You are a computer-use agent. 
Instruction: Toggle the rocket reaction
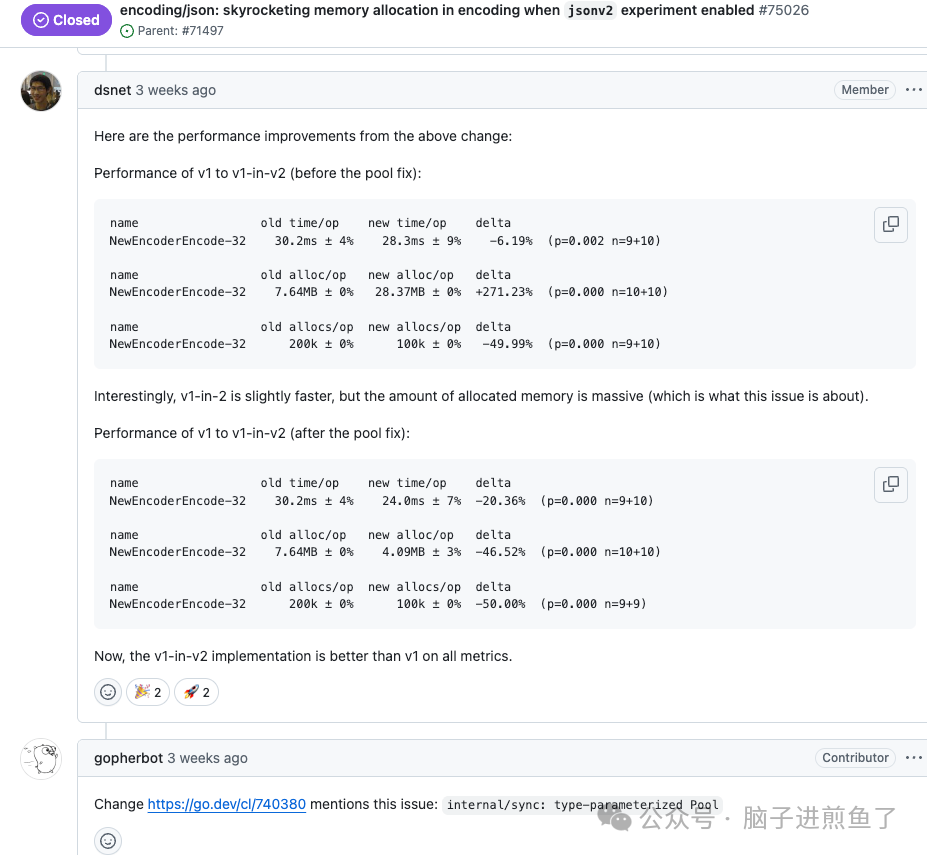coord(196,692)
